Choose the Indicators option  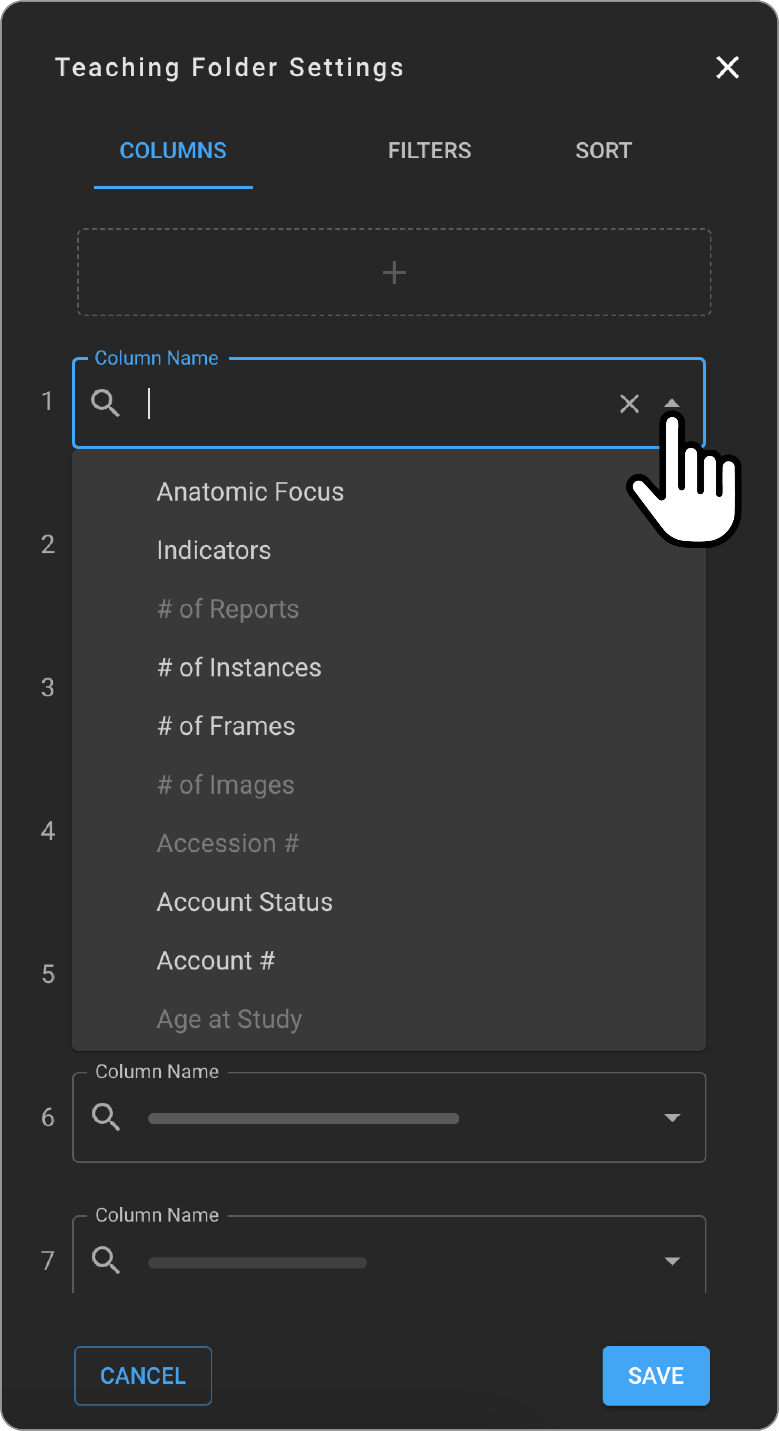(214, 550)
